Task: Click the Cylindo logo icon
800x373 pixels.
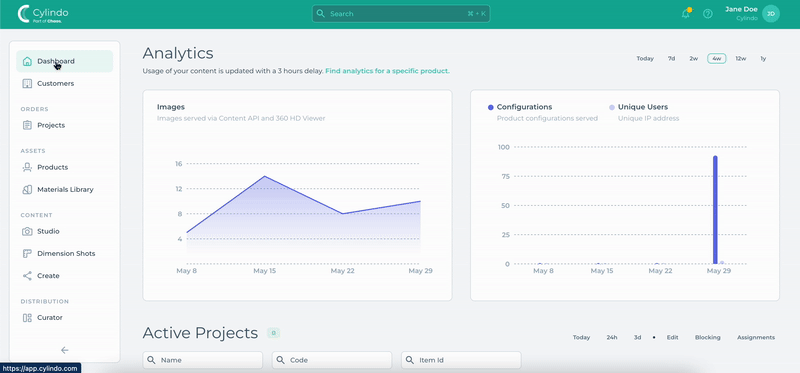Action: click(23, 14)
